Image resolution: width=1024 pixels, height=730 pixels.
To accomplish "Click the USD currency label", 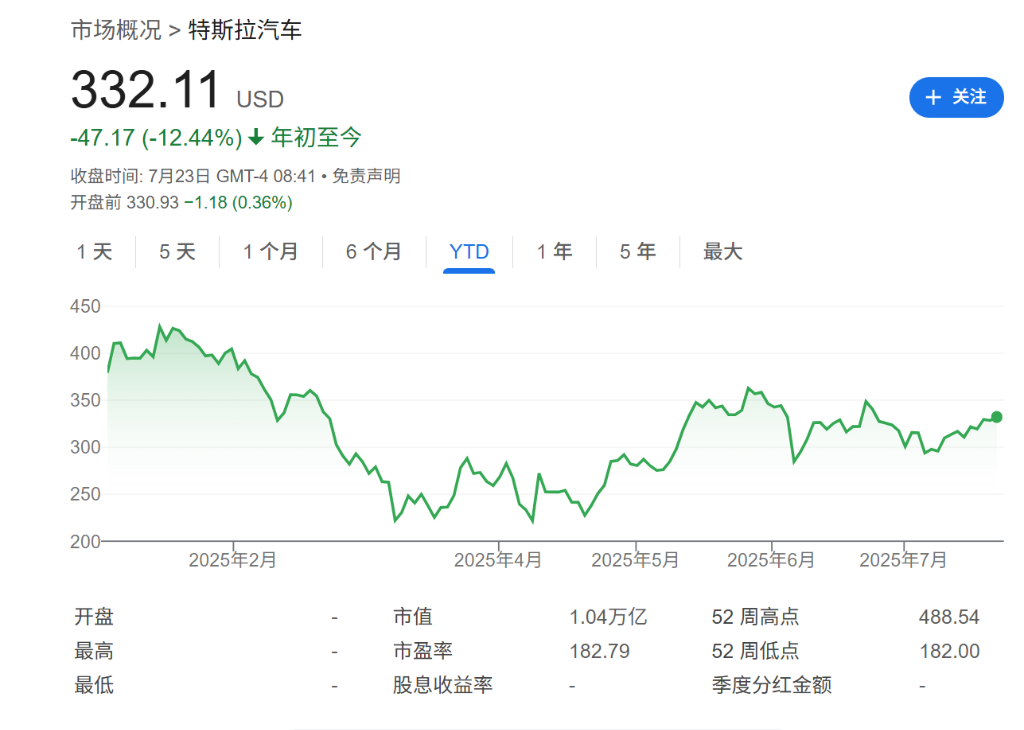I will pos(260,99).
